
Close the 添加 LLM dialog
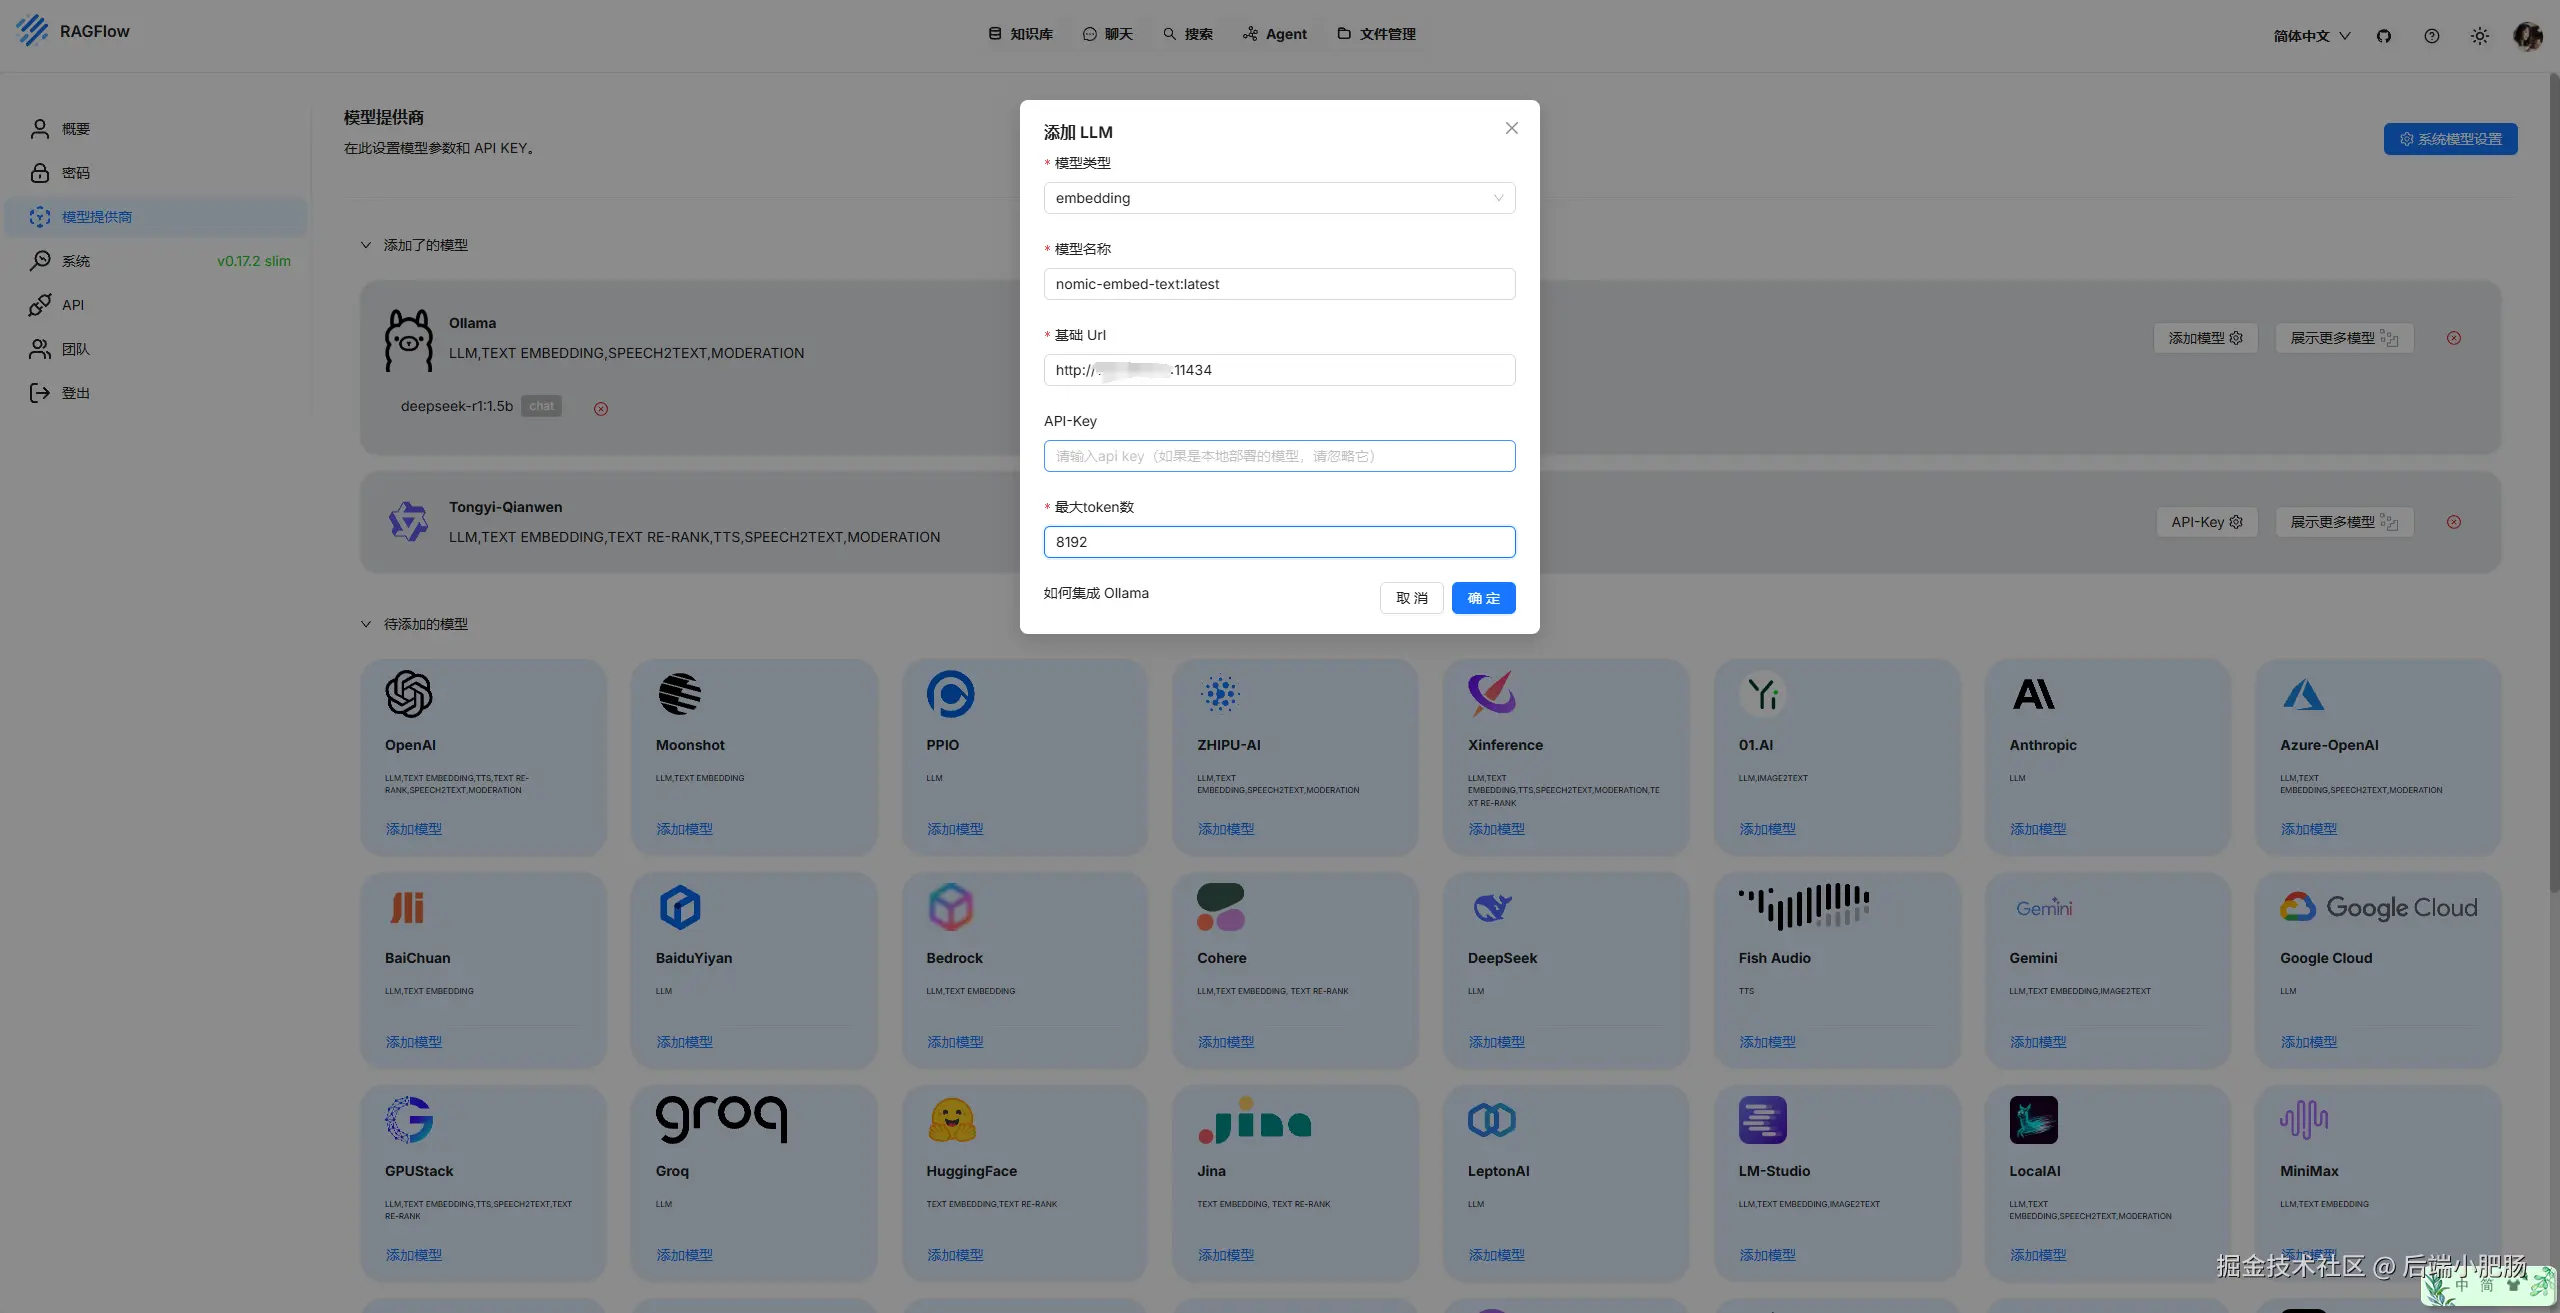point(1512,128)
